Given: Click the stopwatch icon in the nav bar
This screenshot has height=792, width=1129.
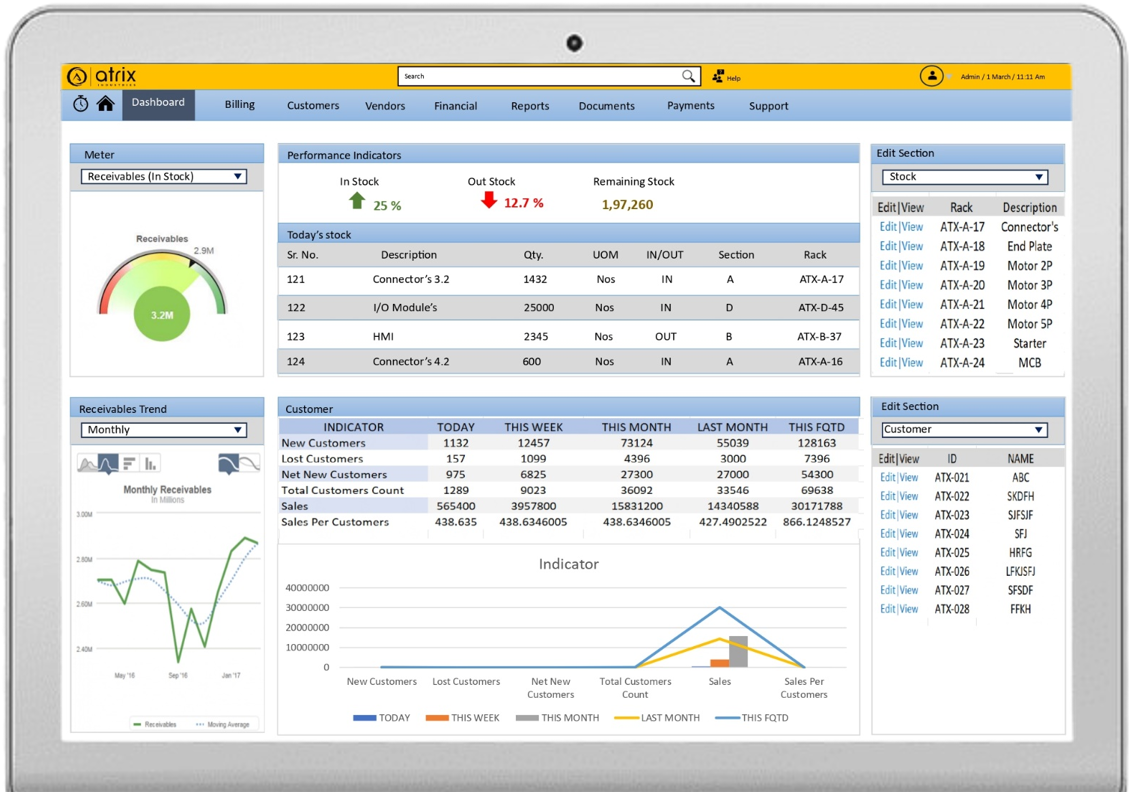Looking at the screenshot, I should [81, 104].
